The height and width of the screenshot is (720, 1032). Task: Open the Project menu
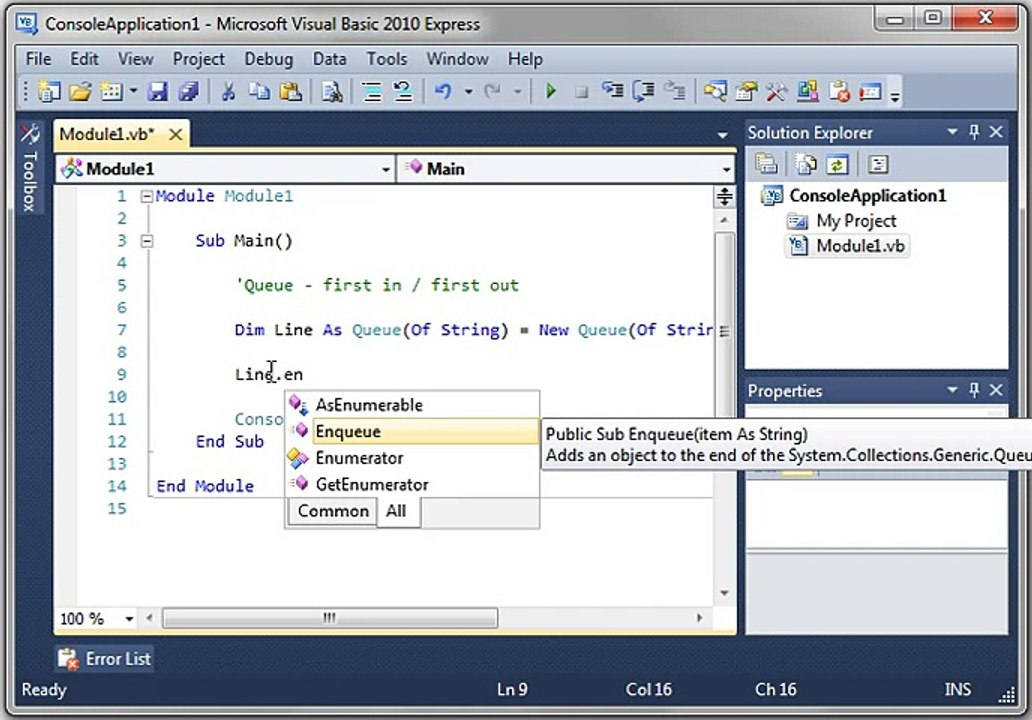coord(199,59)
